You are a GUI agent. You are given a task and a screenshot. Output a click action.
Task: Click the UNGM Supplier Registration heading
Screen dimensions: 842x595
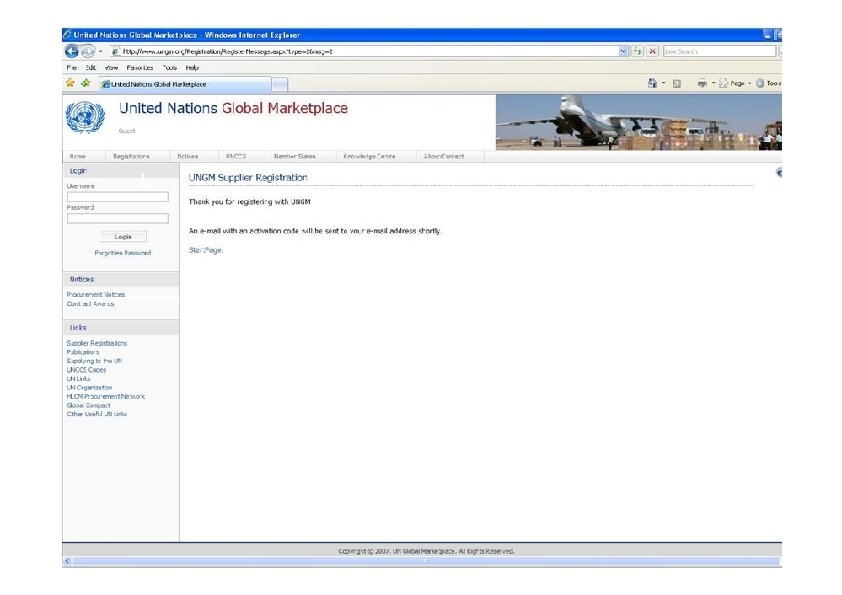coord(248,177)
